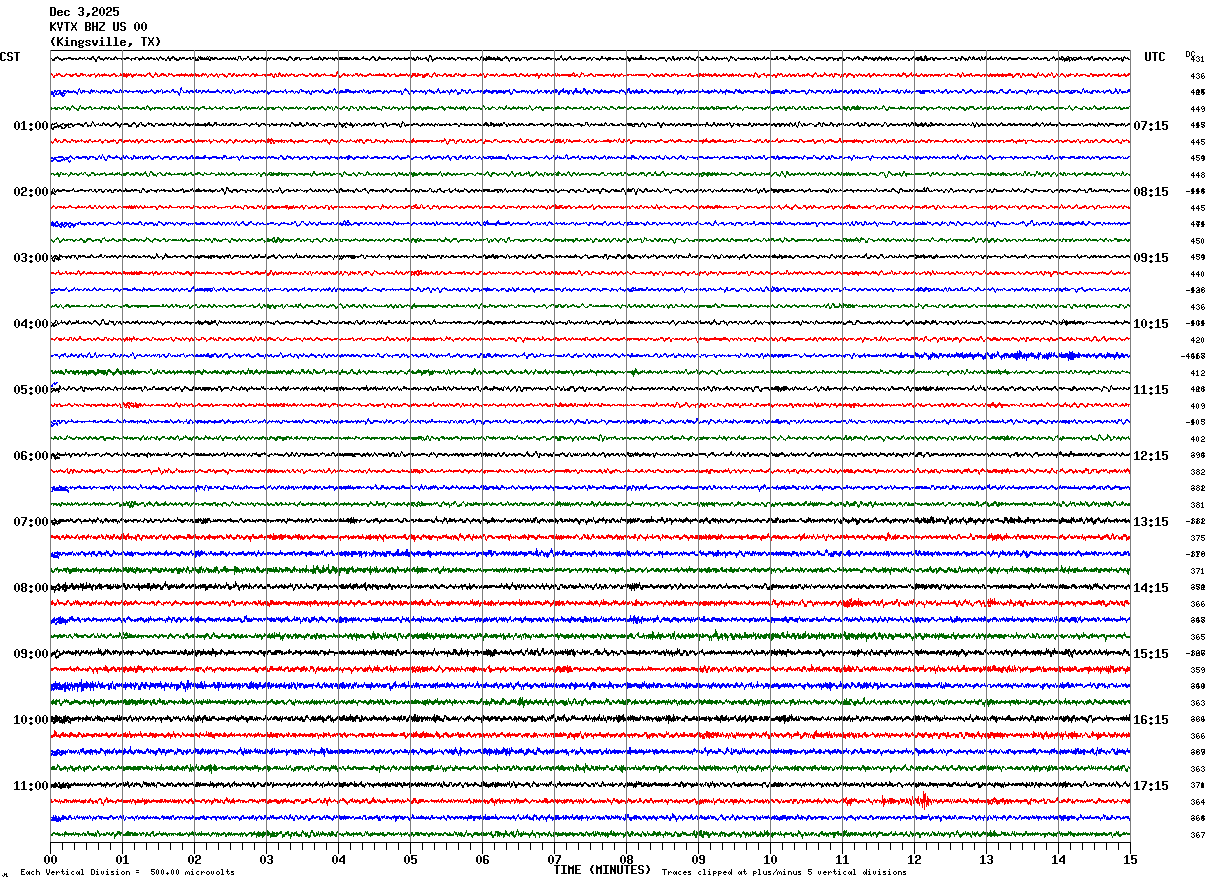Image resolution: width=1210 pixels, height=886 pixels.
Task: Select the 02:00 CST row label
Action: 31,192
